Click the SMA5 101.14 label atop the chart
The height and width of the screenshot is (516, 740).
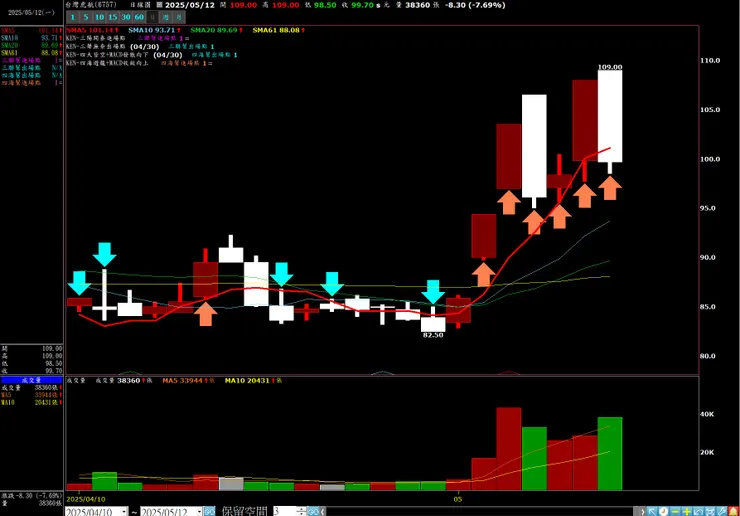92,30
